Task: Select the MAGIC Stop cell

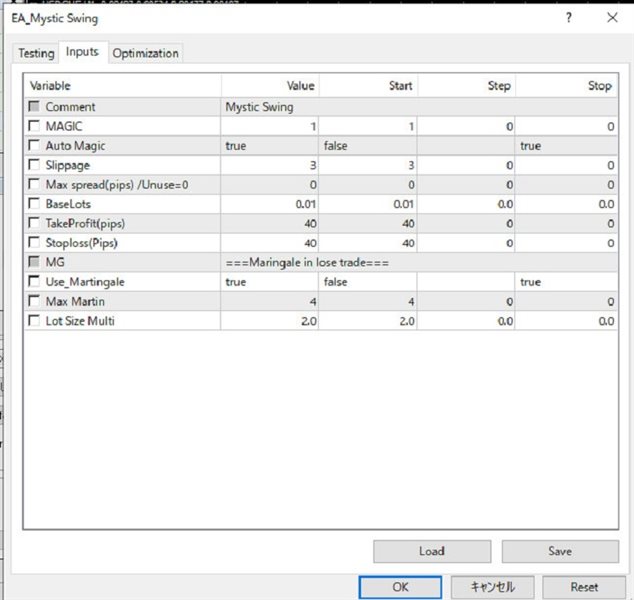Action: tap(566, 126)
